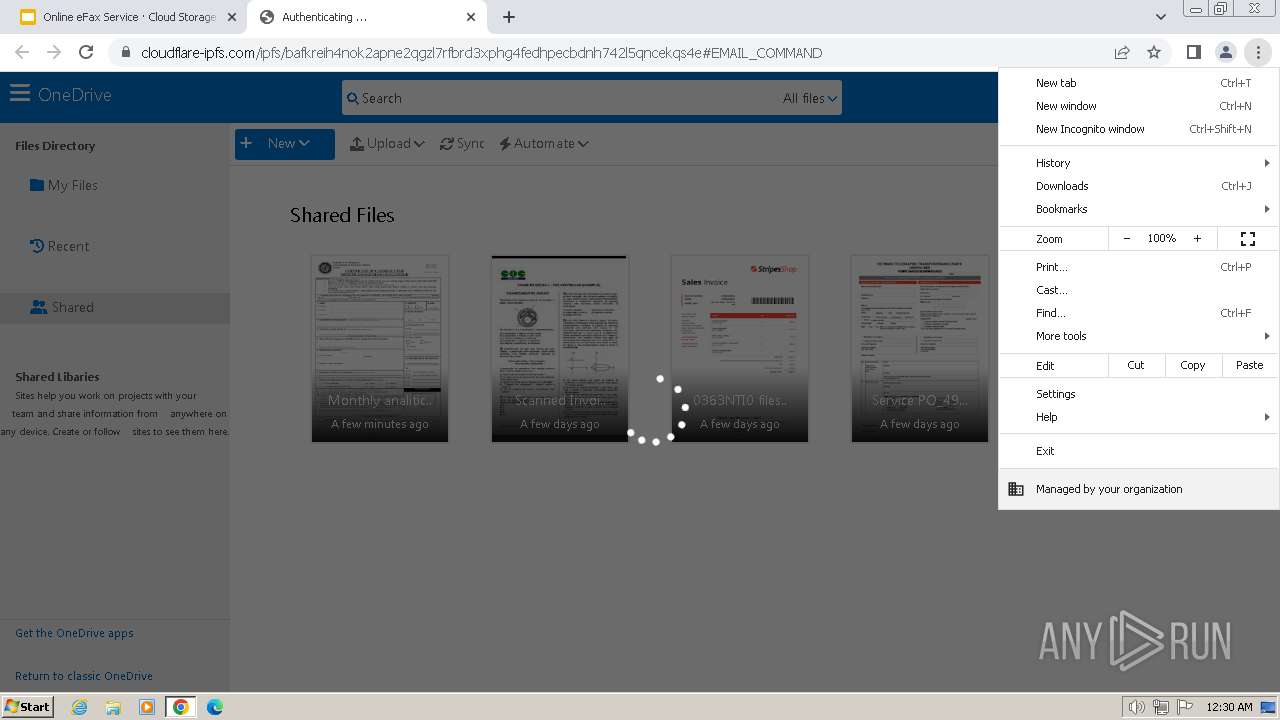Screen dimensions: 1280x720
Task: Open the OneDrive hamburger menu icon
Action: coord(20,94)
